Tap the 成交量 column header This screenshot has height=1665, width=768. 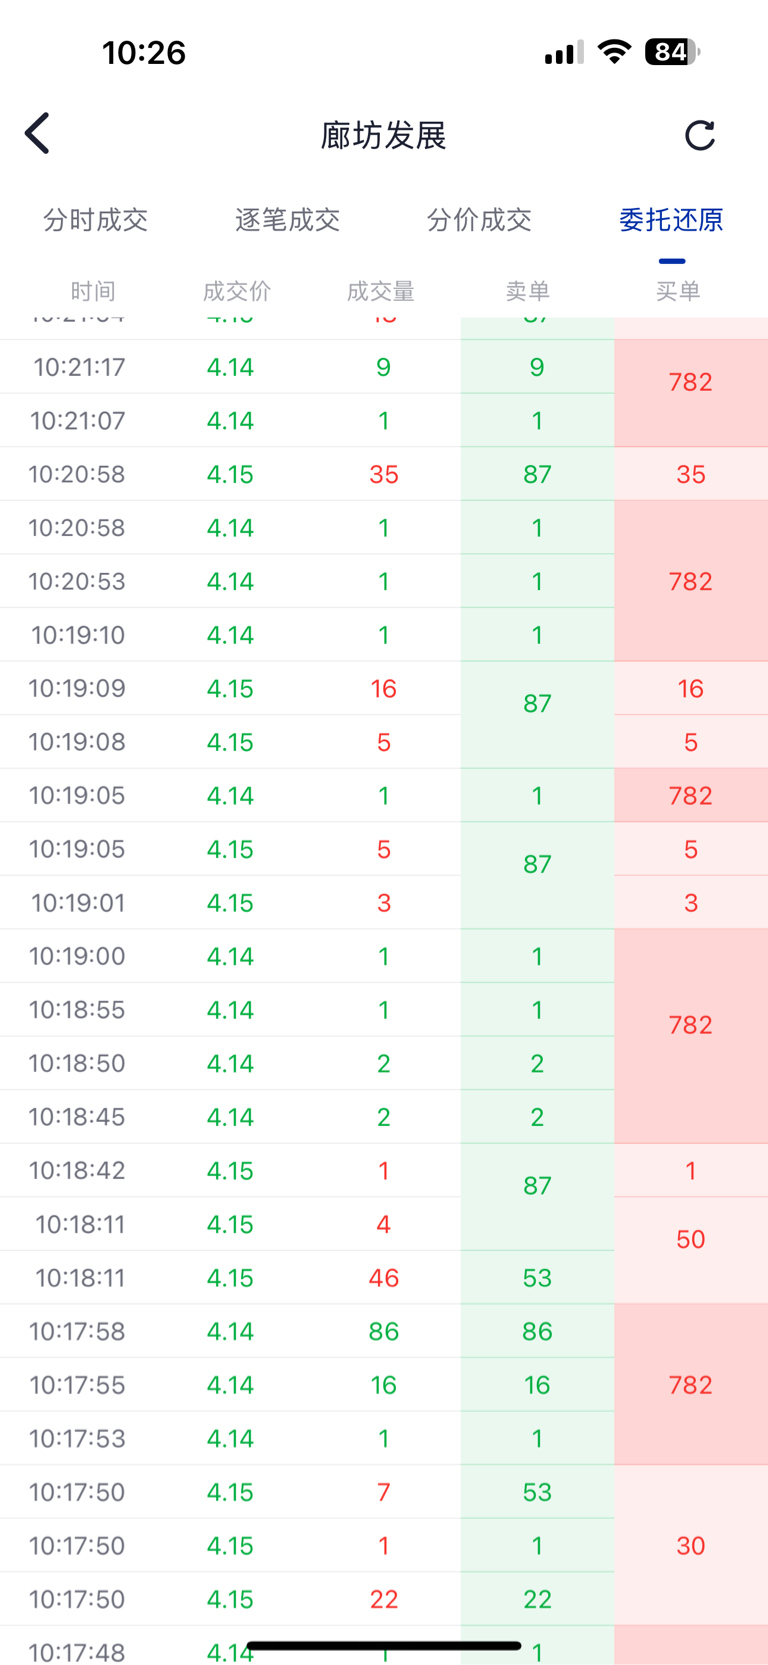click(x=381, y=291)
